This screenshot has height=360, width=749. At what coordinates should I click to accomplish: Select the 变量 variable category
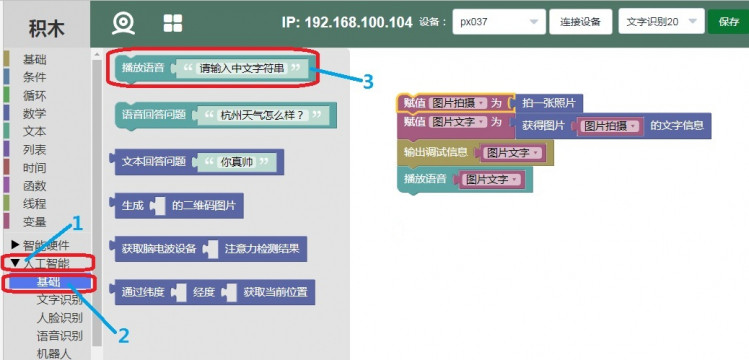[35, 221]
